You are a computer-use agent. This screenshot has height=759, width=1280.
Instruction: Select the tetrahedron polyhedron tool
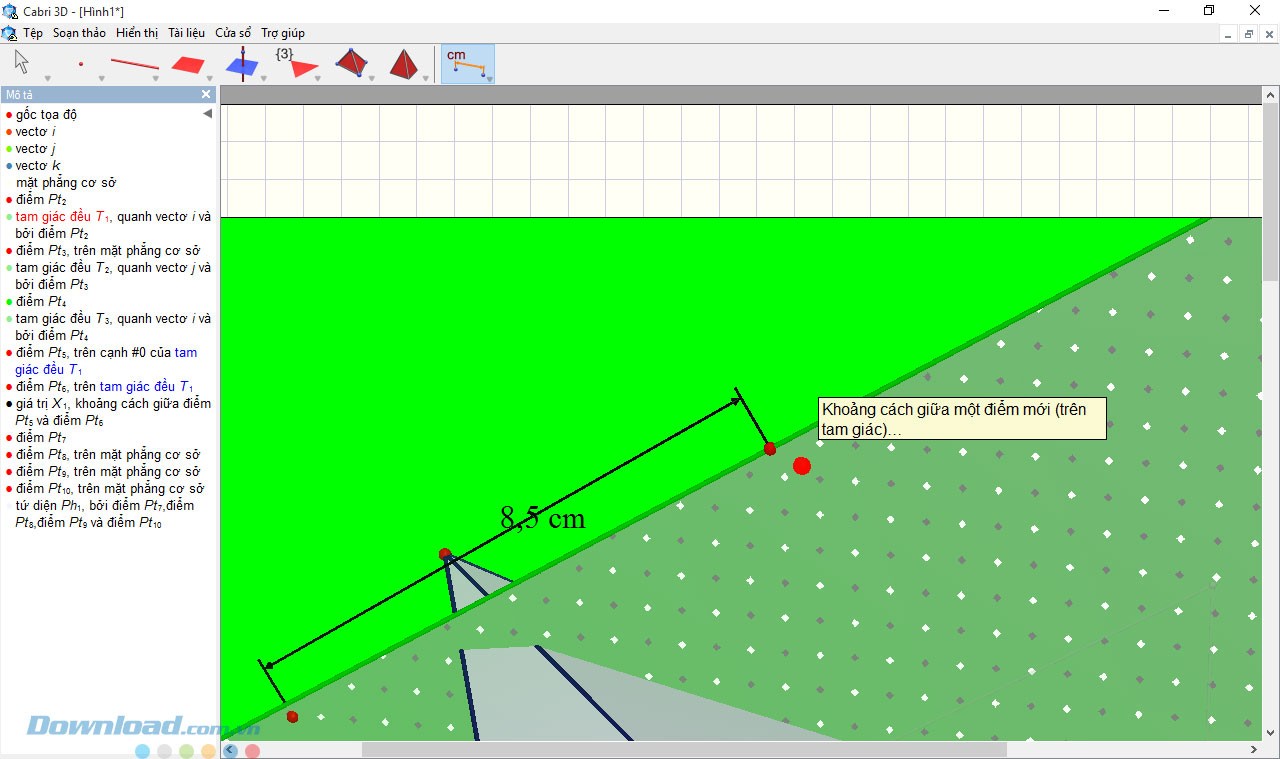pos(351,62)
